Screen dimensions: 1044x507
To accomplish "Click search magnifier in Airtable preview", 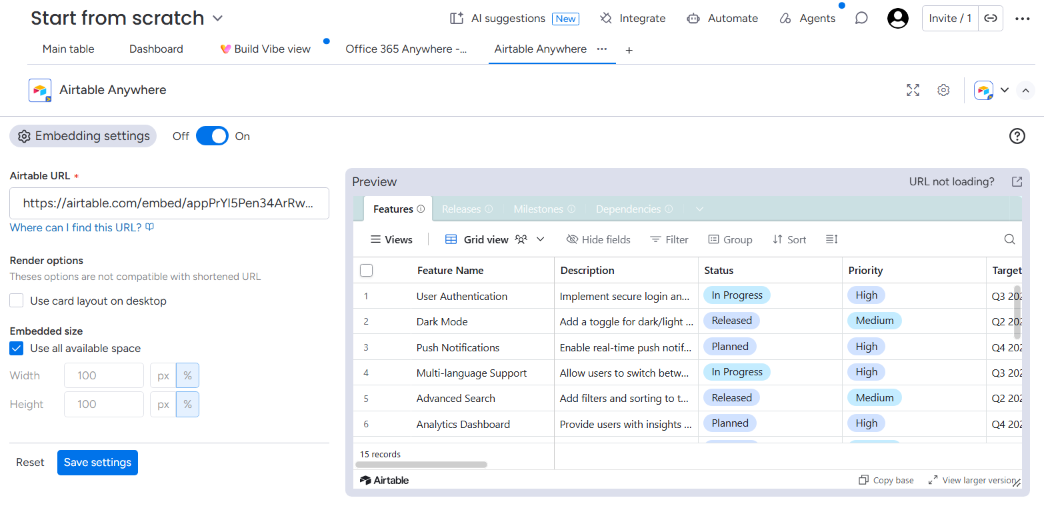I will click(1009, 239).
